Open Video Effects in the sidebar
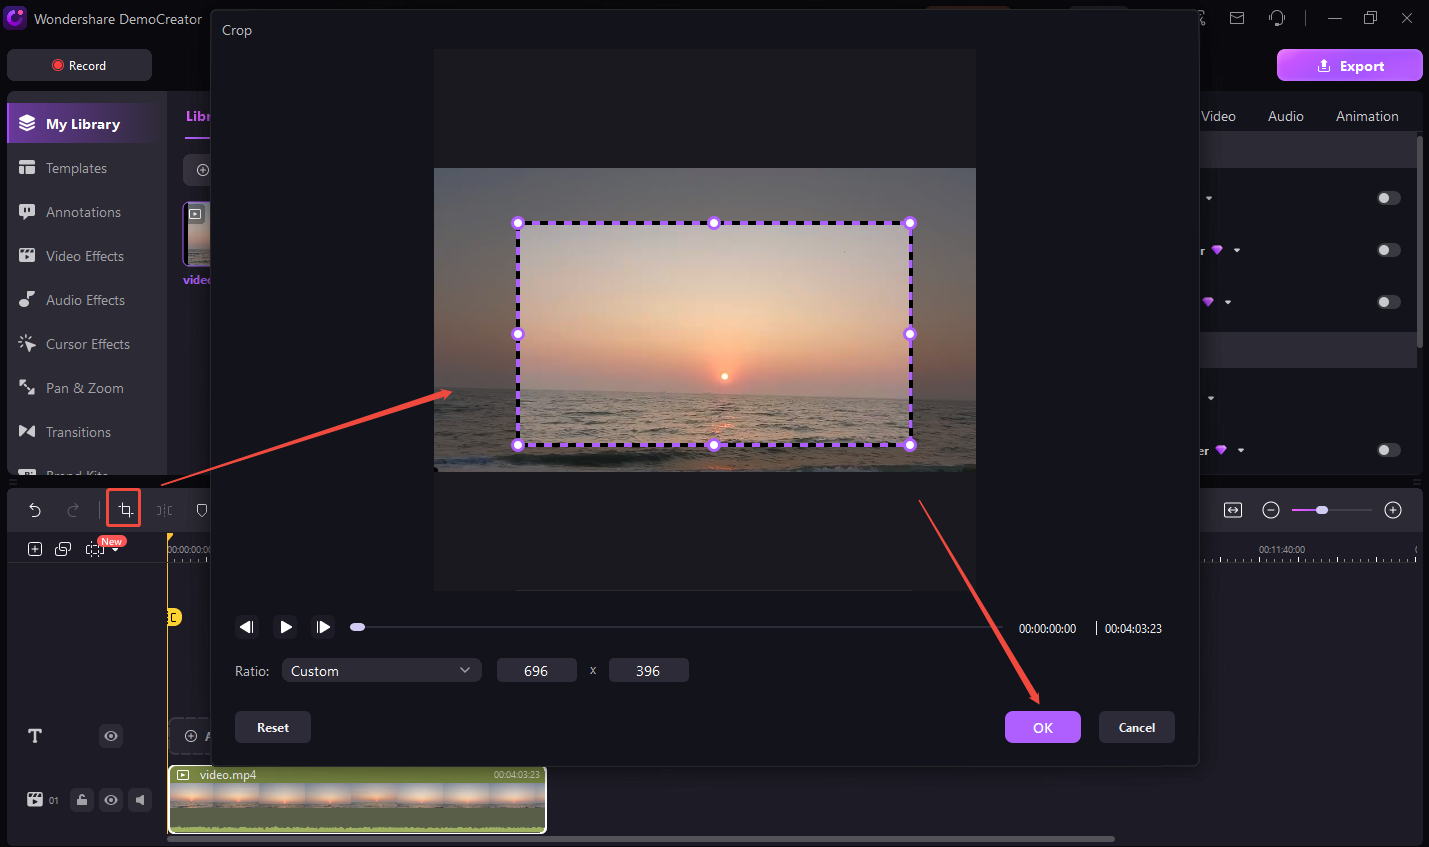 click(87, 256)
